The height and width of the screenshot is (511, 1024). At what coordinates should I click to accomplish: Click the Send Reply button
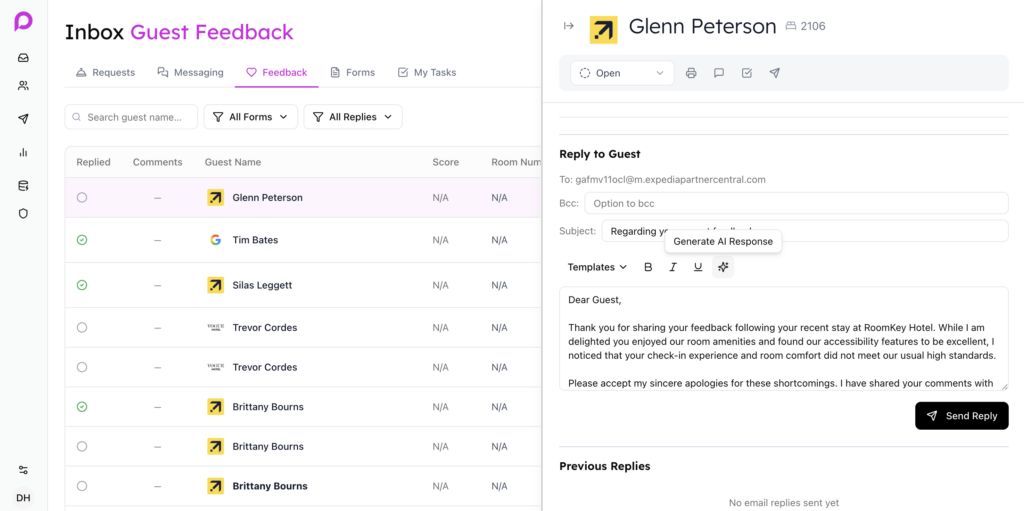[x=962, y=416]
